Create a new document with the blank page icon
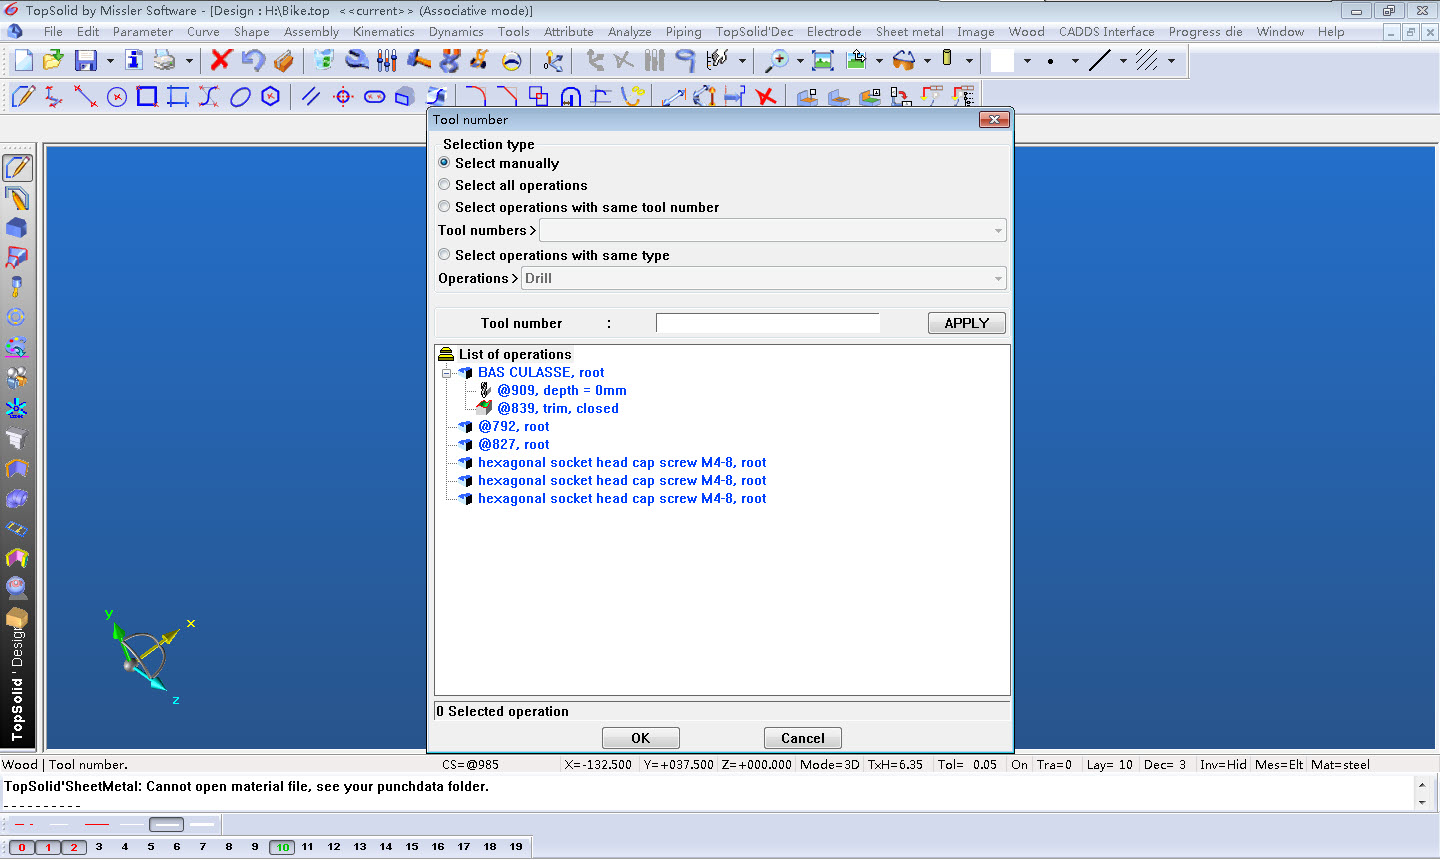The image size is (1440, 860). point(23,60)
